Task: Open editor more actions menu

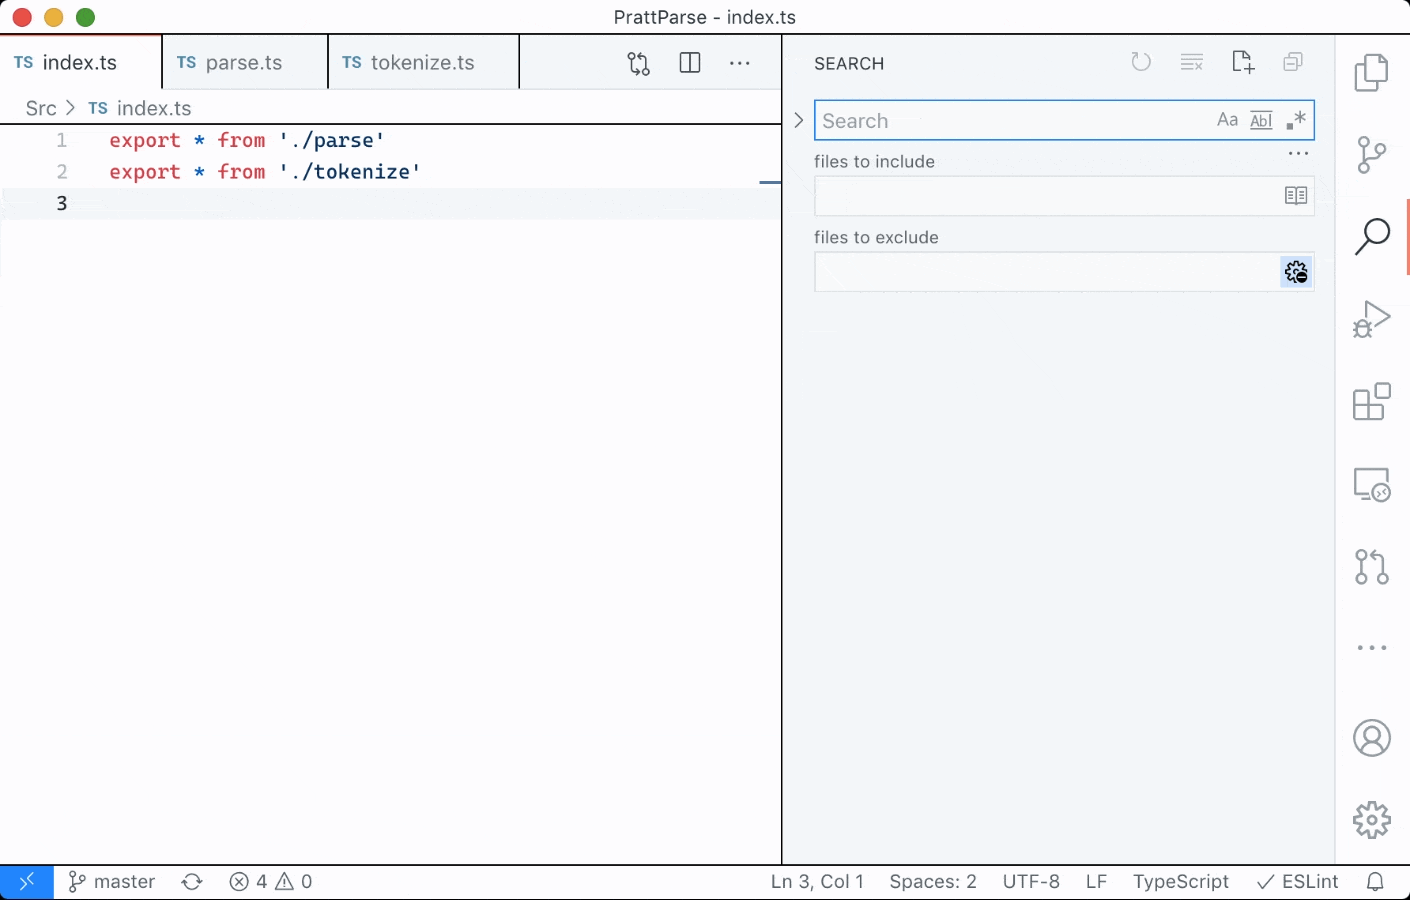Action: point(739,63)
